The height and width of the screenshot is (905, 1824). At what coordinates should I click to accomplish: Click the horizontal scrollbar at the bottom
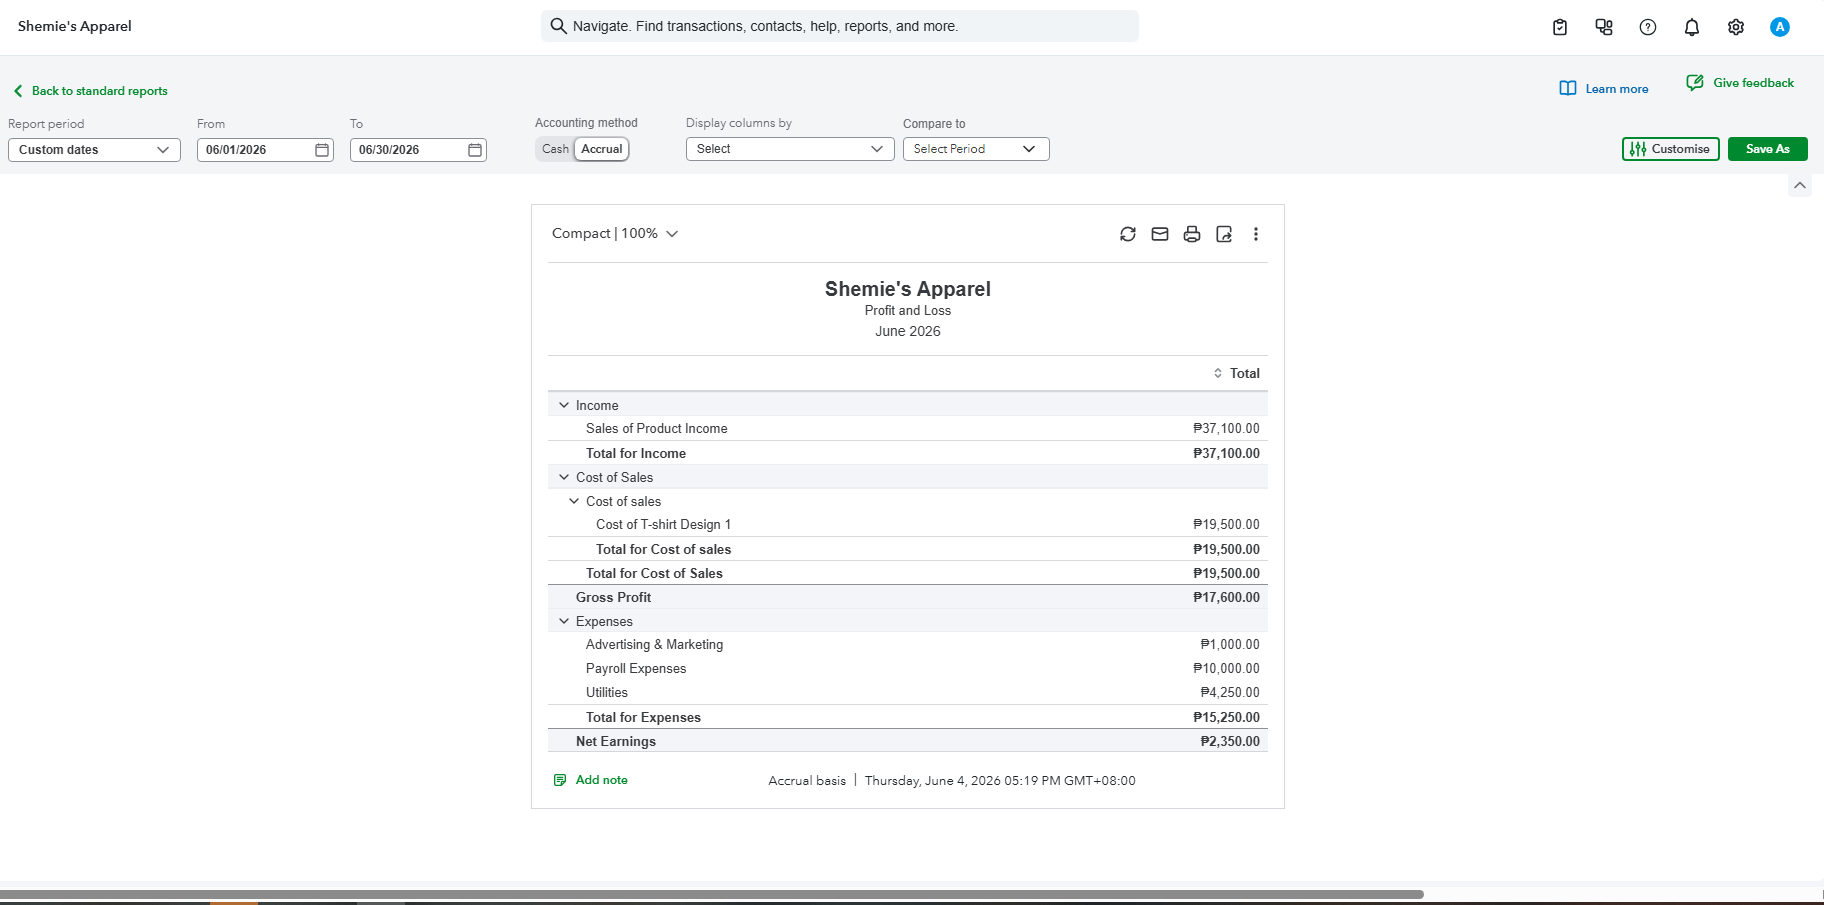click(x=711, y=894)
